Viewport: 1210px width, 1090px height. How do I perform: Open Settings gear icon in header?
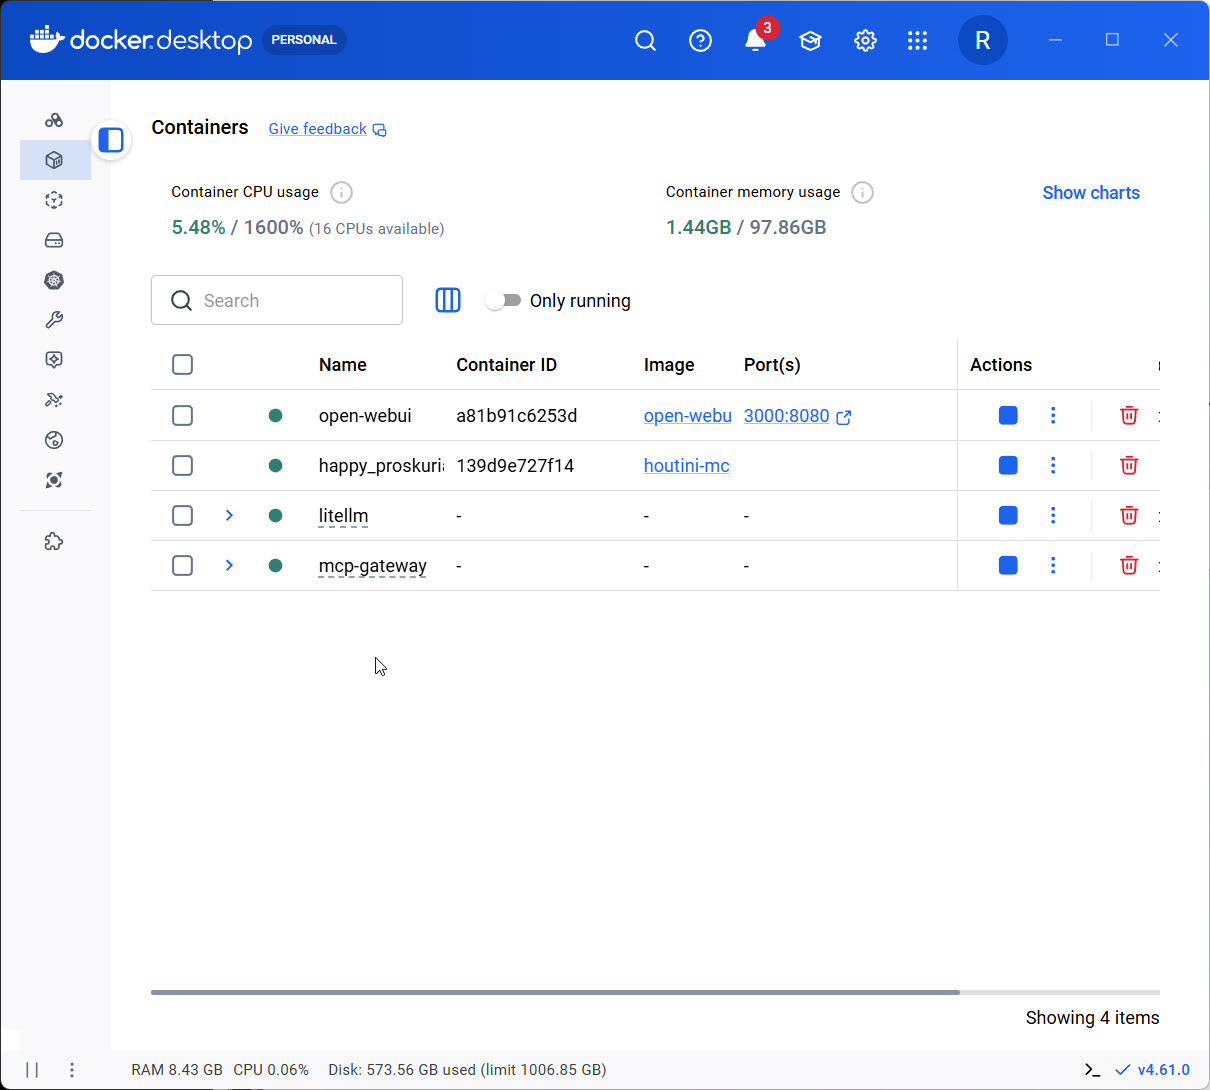[865, 40]
